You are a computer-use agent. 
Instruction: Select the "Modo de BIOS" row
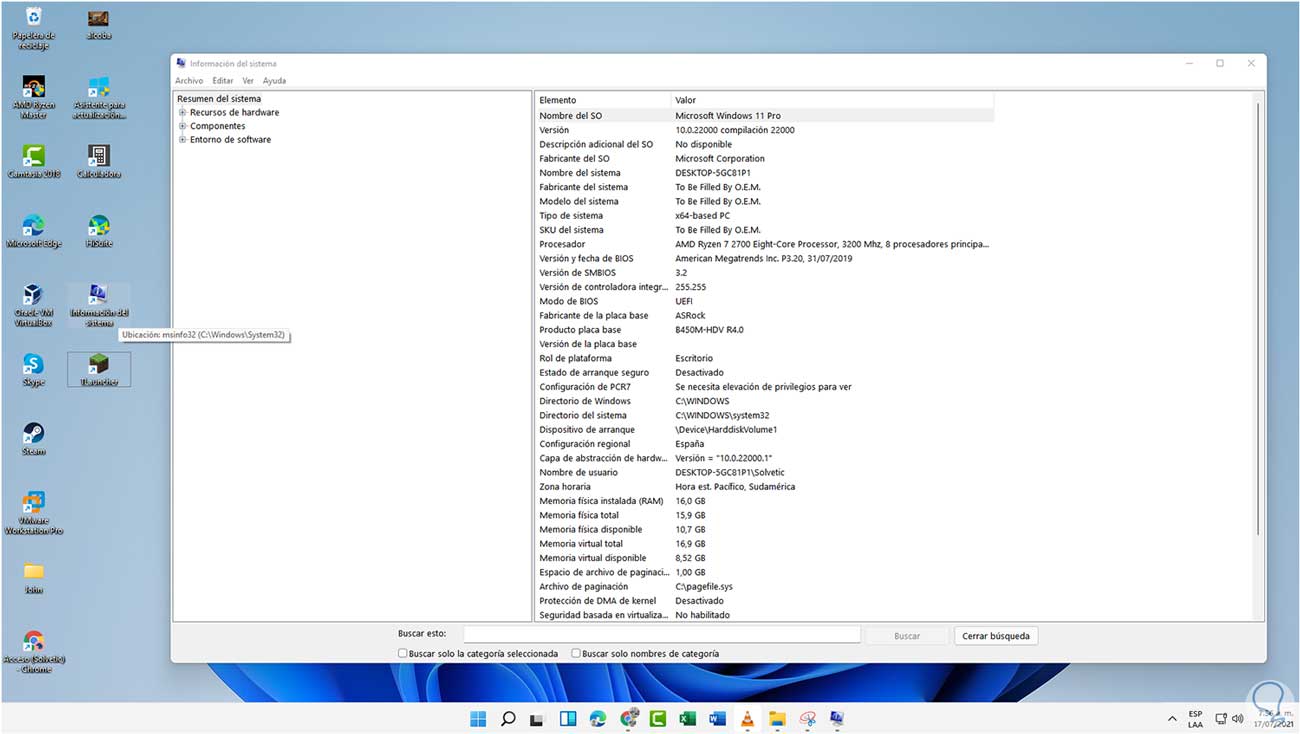pyautogui.click(x=765, y=301)
